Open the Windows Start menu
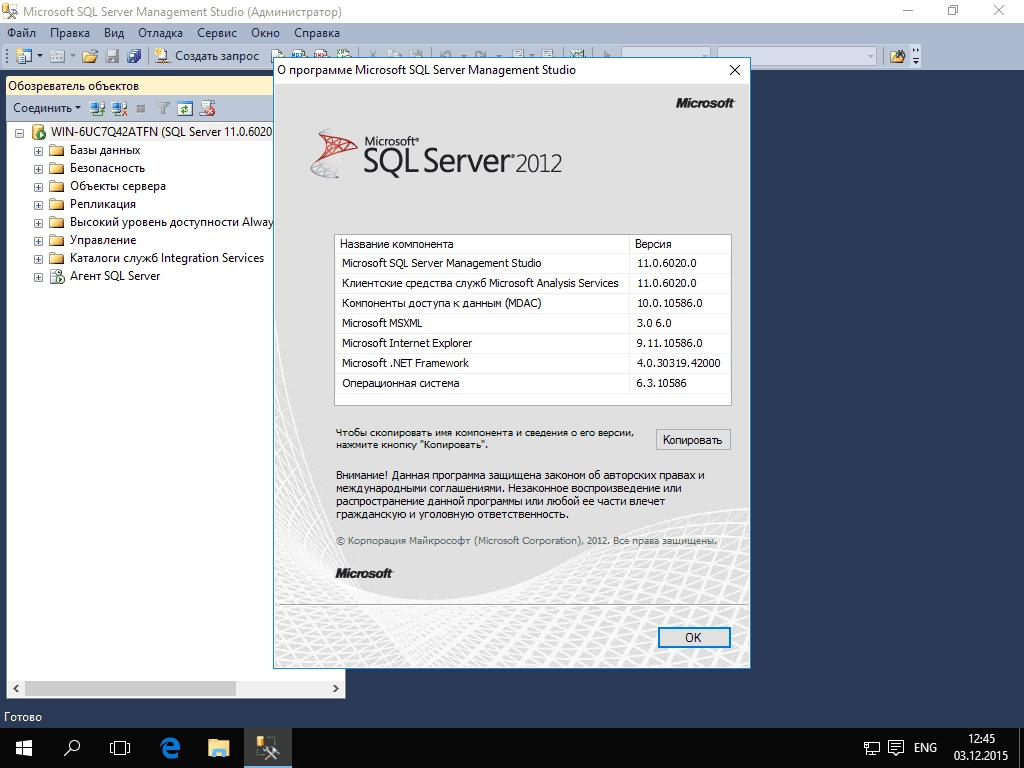 (x=24, y=748)
